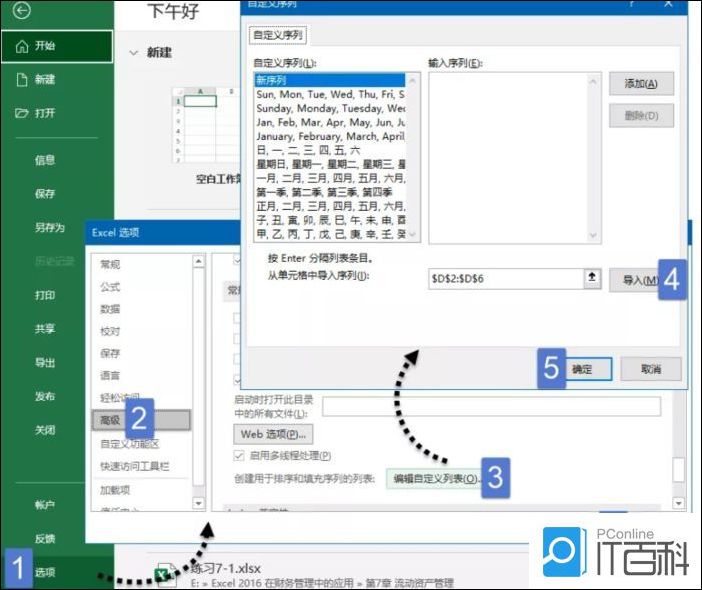This screenshot has width=702, height=590.
Task: Select 打开 in the green sidebar
Action: (x=45, y=113)
